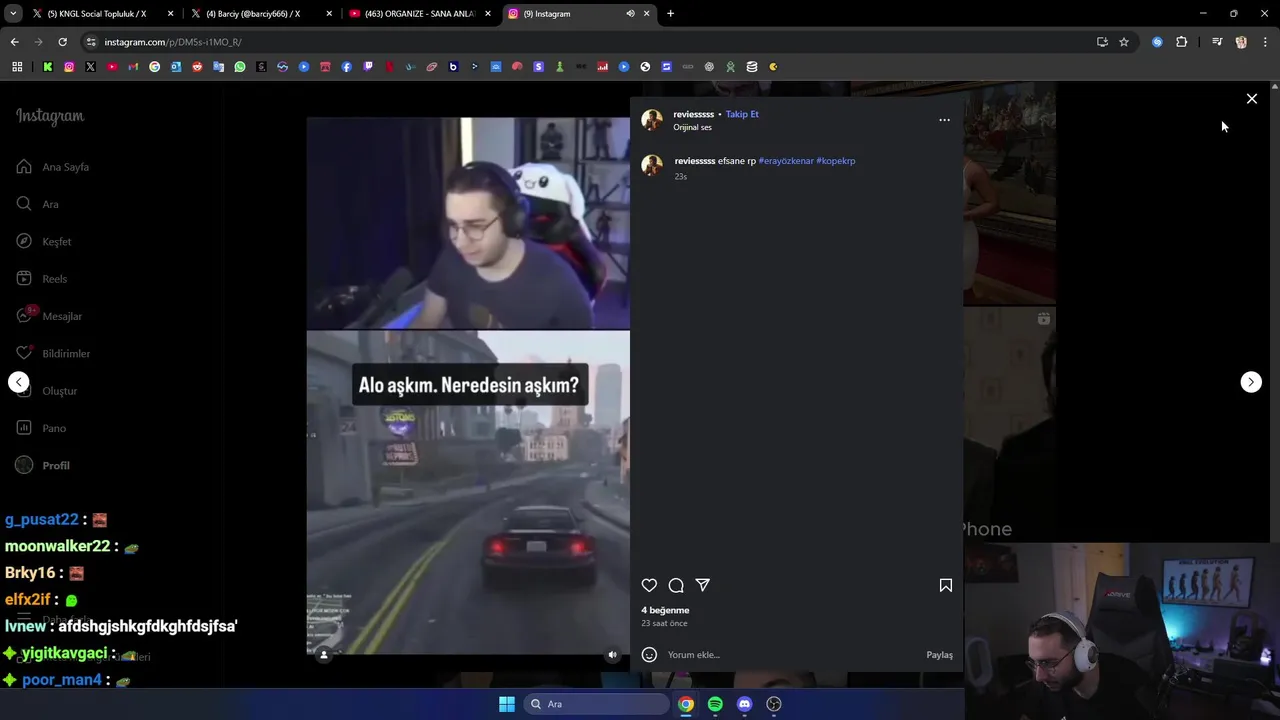The image size is (1280, 720).
Task: Click taskbar Ara search box
Action: (x=596, y=704)
